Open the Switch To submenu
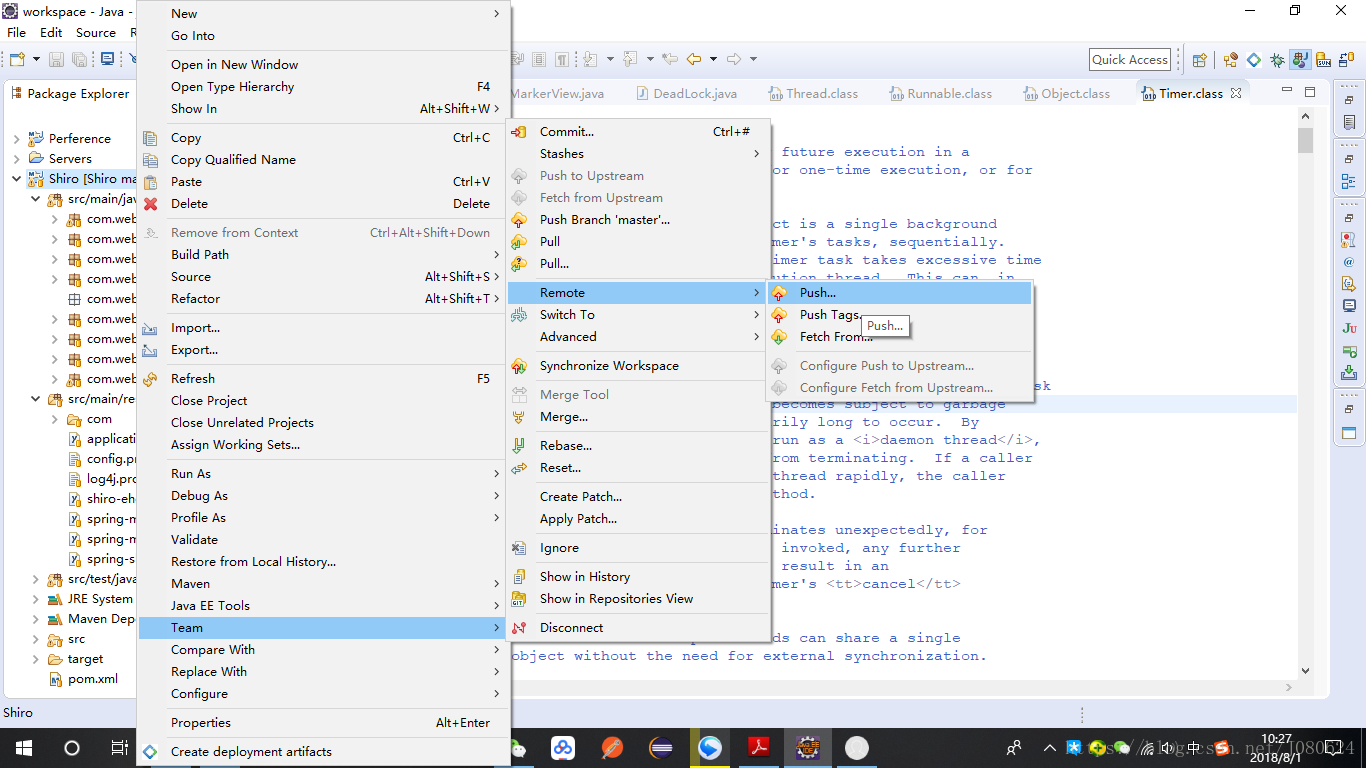The image size is (1366, 768). (x=637, y=315)
